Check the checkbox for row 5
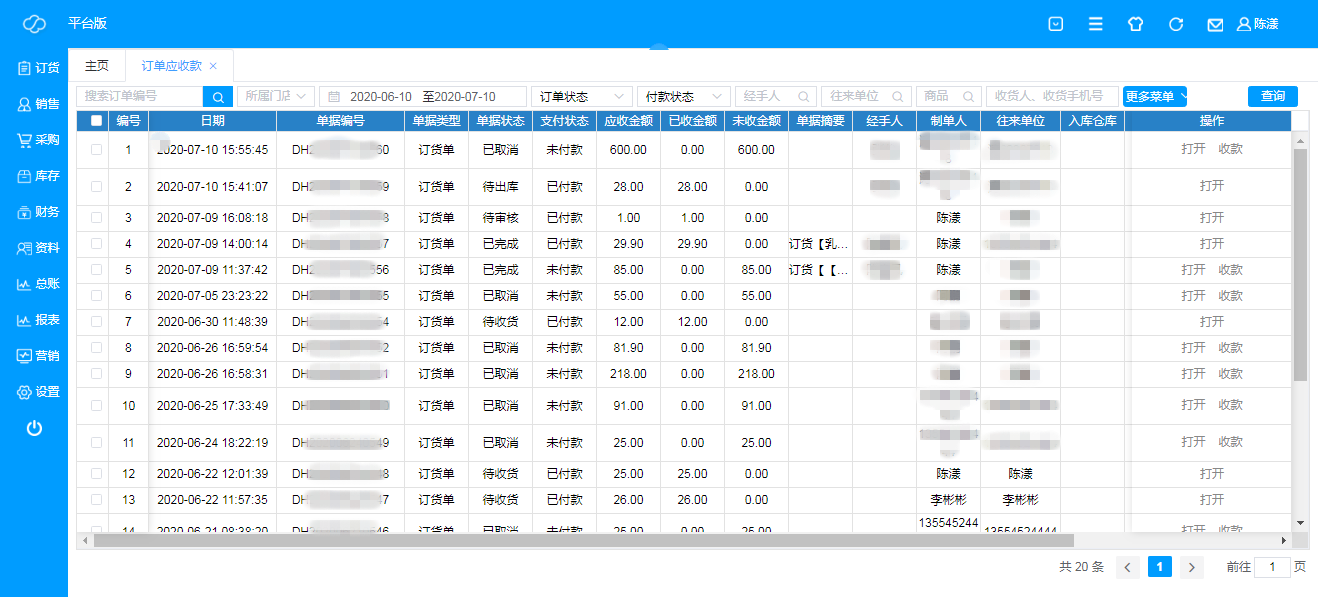Image resolution: width=1318 pixels, height=597 pixels. [96, 270]
